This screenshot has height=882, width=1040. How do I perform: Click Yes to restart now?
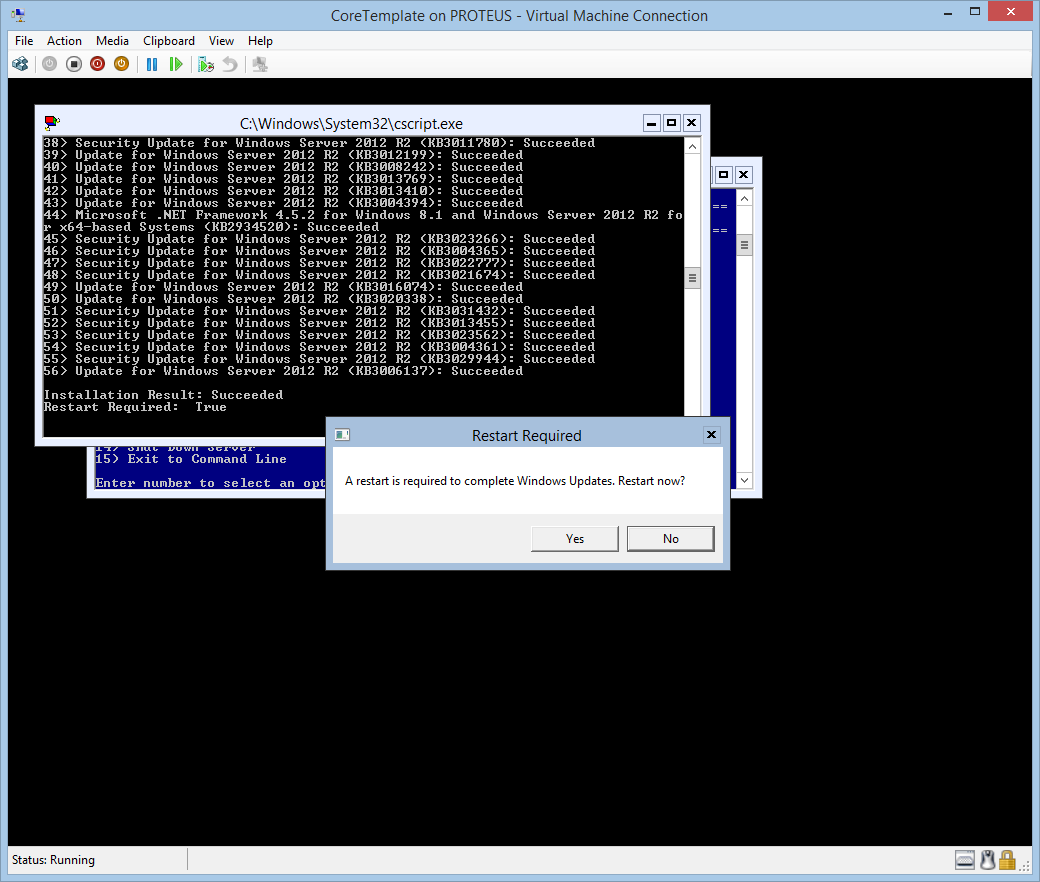pos(575,539)
